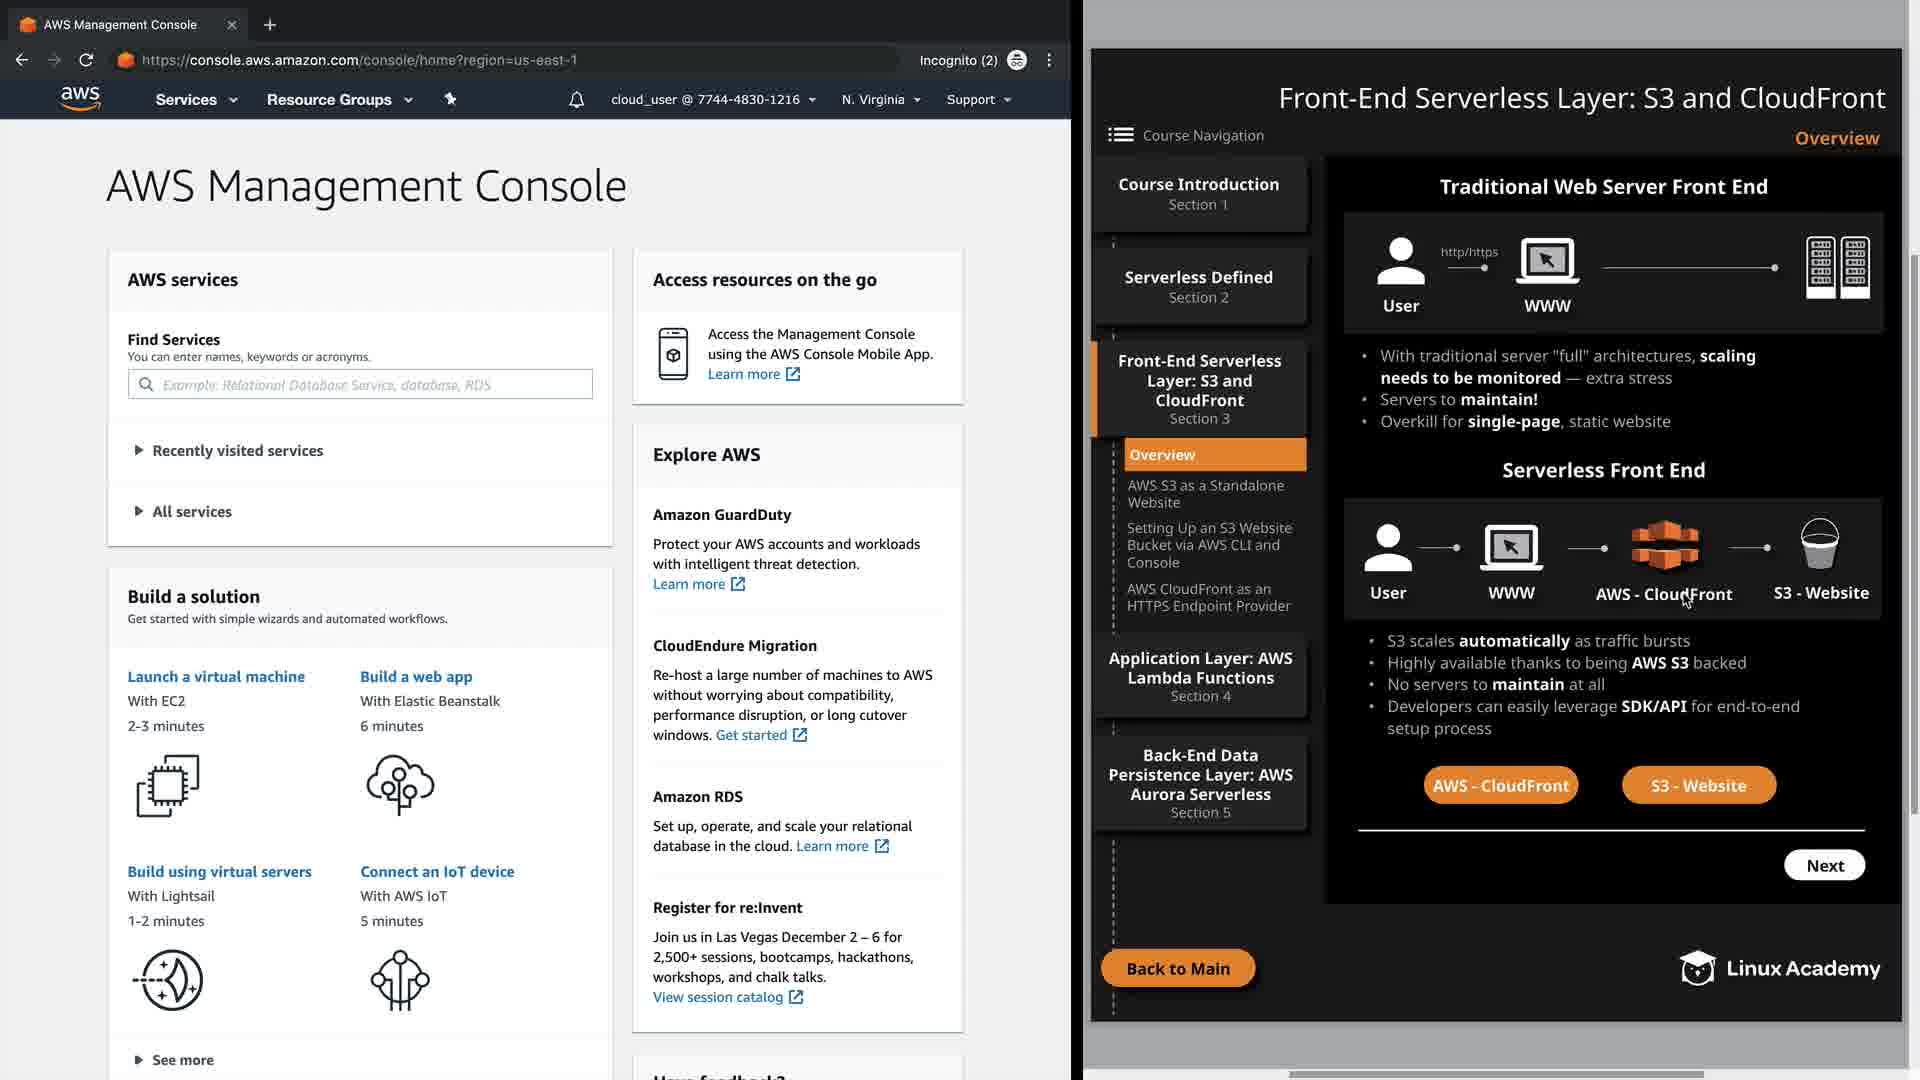1920x1080 pixels.
Task: Click the pin shortcuts icon in navbar
Action: coord(450,99)
